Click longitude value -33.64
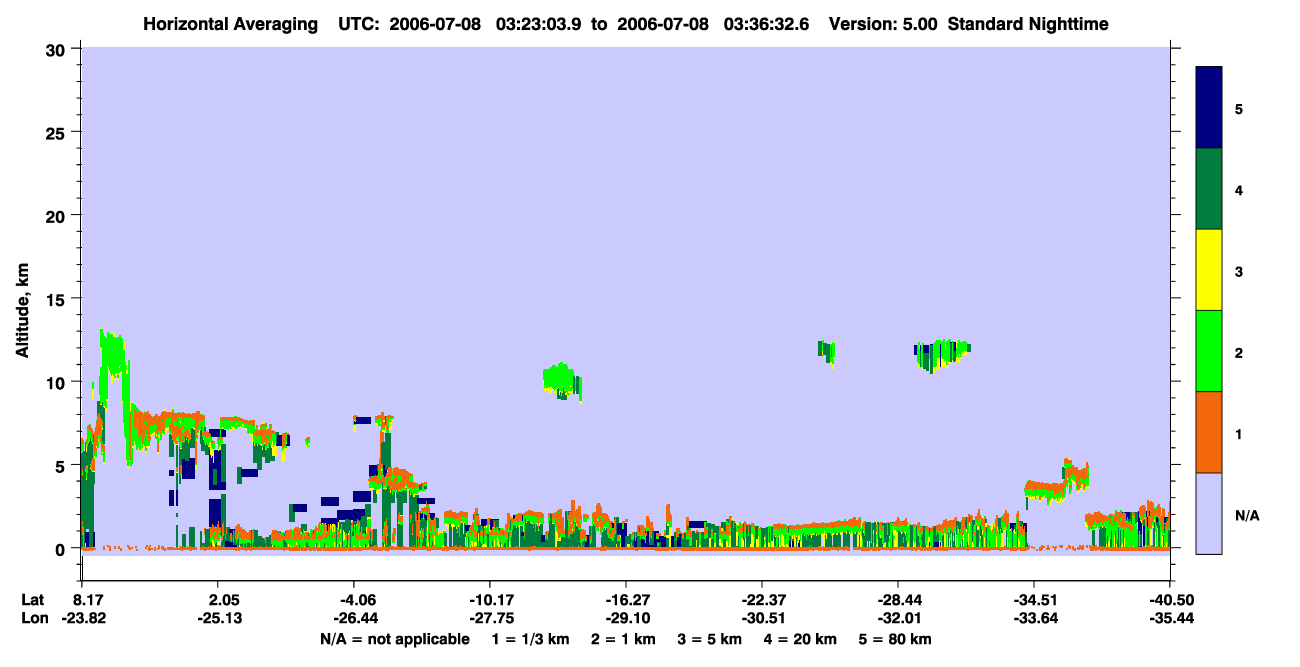 (x=1034, y=618)
